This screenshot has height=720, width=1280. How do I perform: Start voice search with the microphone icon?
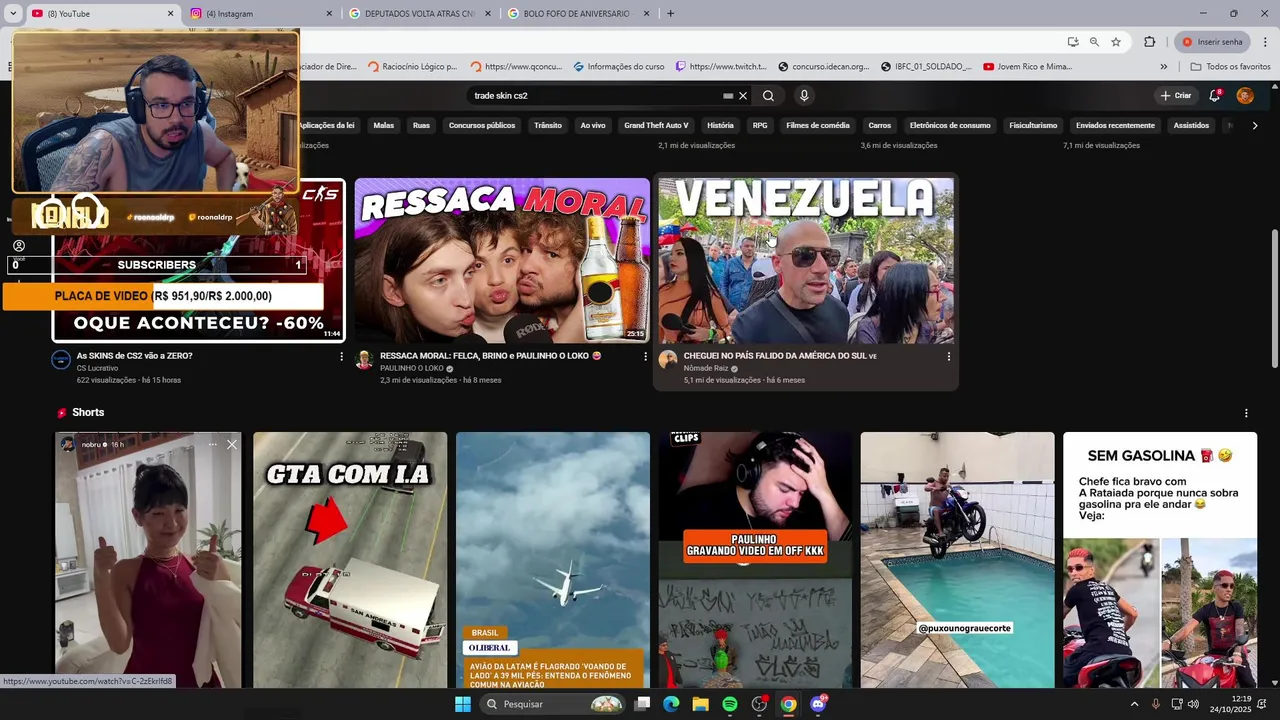point(804,96)
